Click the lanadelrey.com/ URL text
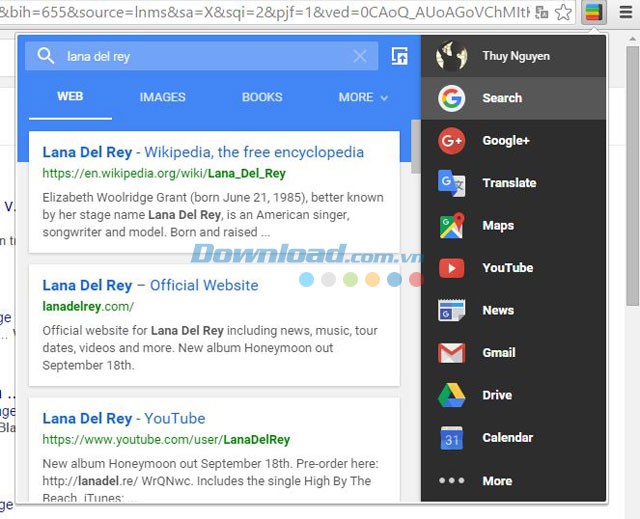Viewport: 640px width, 519px height. click(88, 306)
